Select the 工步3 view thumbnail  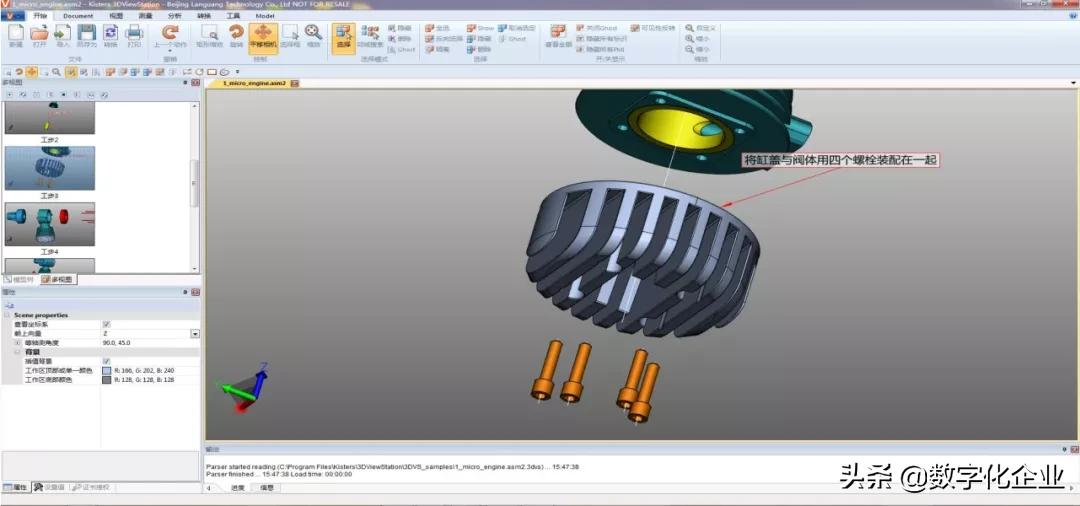[50, 168]
